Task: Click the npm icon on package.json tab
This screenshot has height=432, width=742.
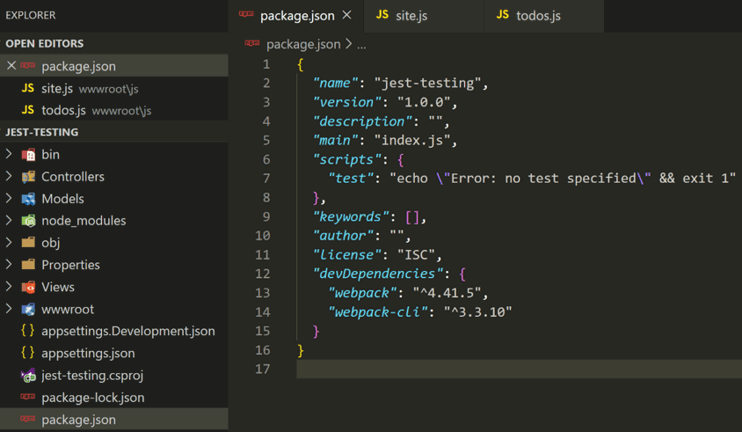Action: coord(246,14)
